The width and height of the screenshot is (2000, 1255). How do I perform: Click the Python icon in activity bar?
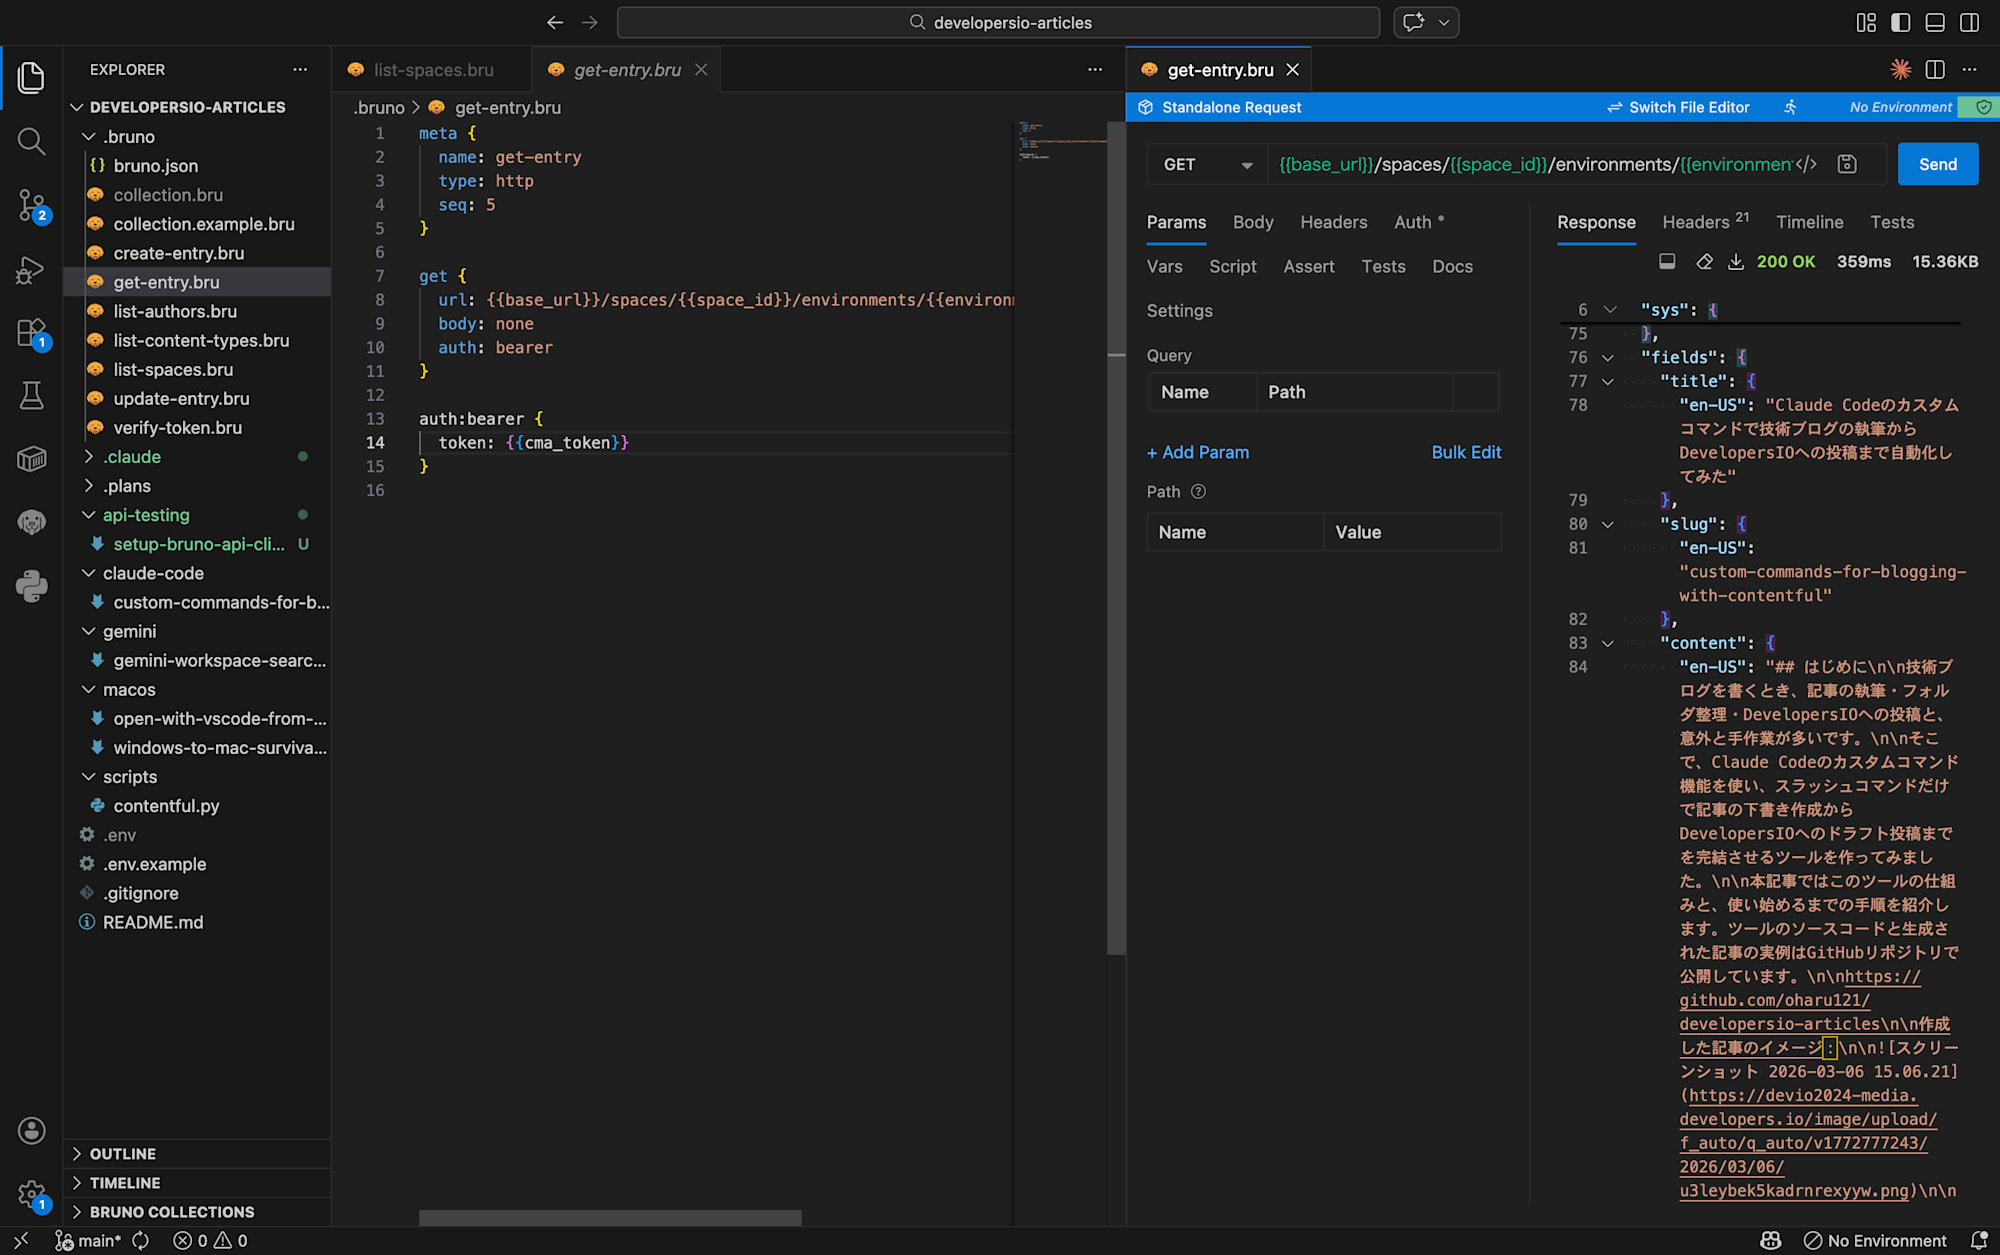[31, 586]
